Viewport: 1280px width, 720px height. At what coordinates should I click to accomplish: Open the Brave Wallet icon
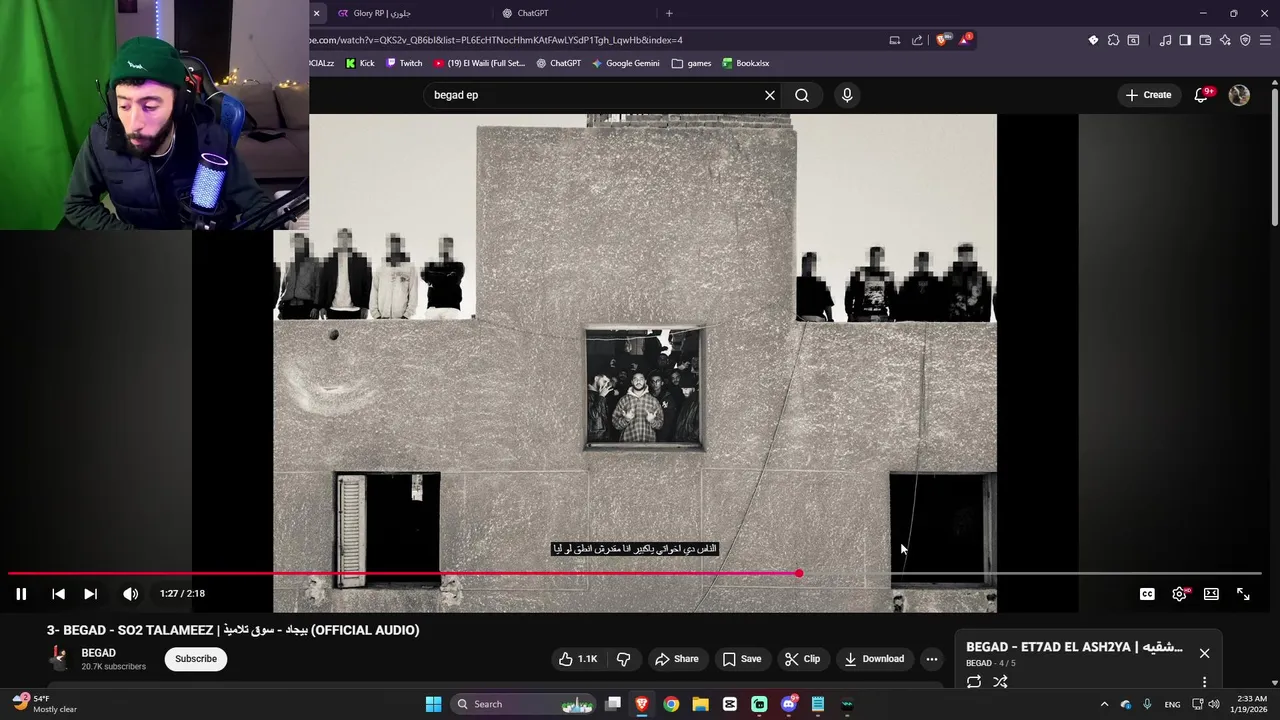1205,40
